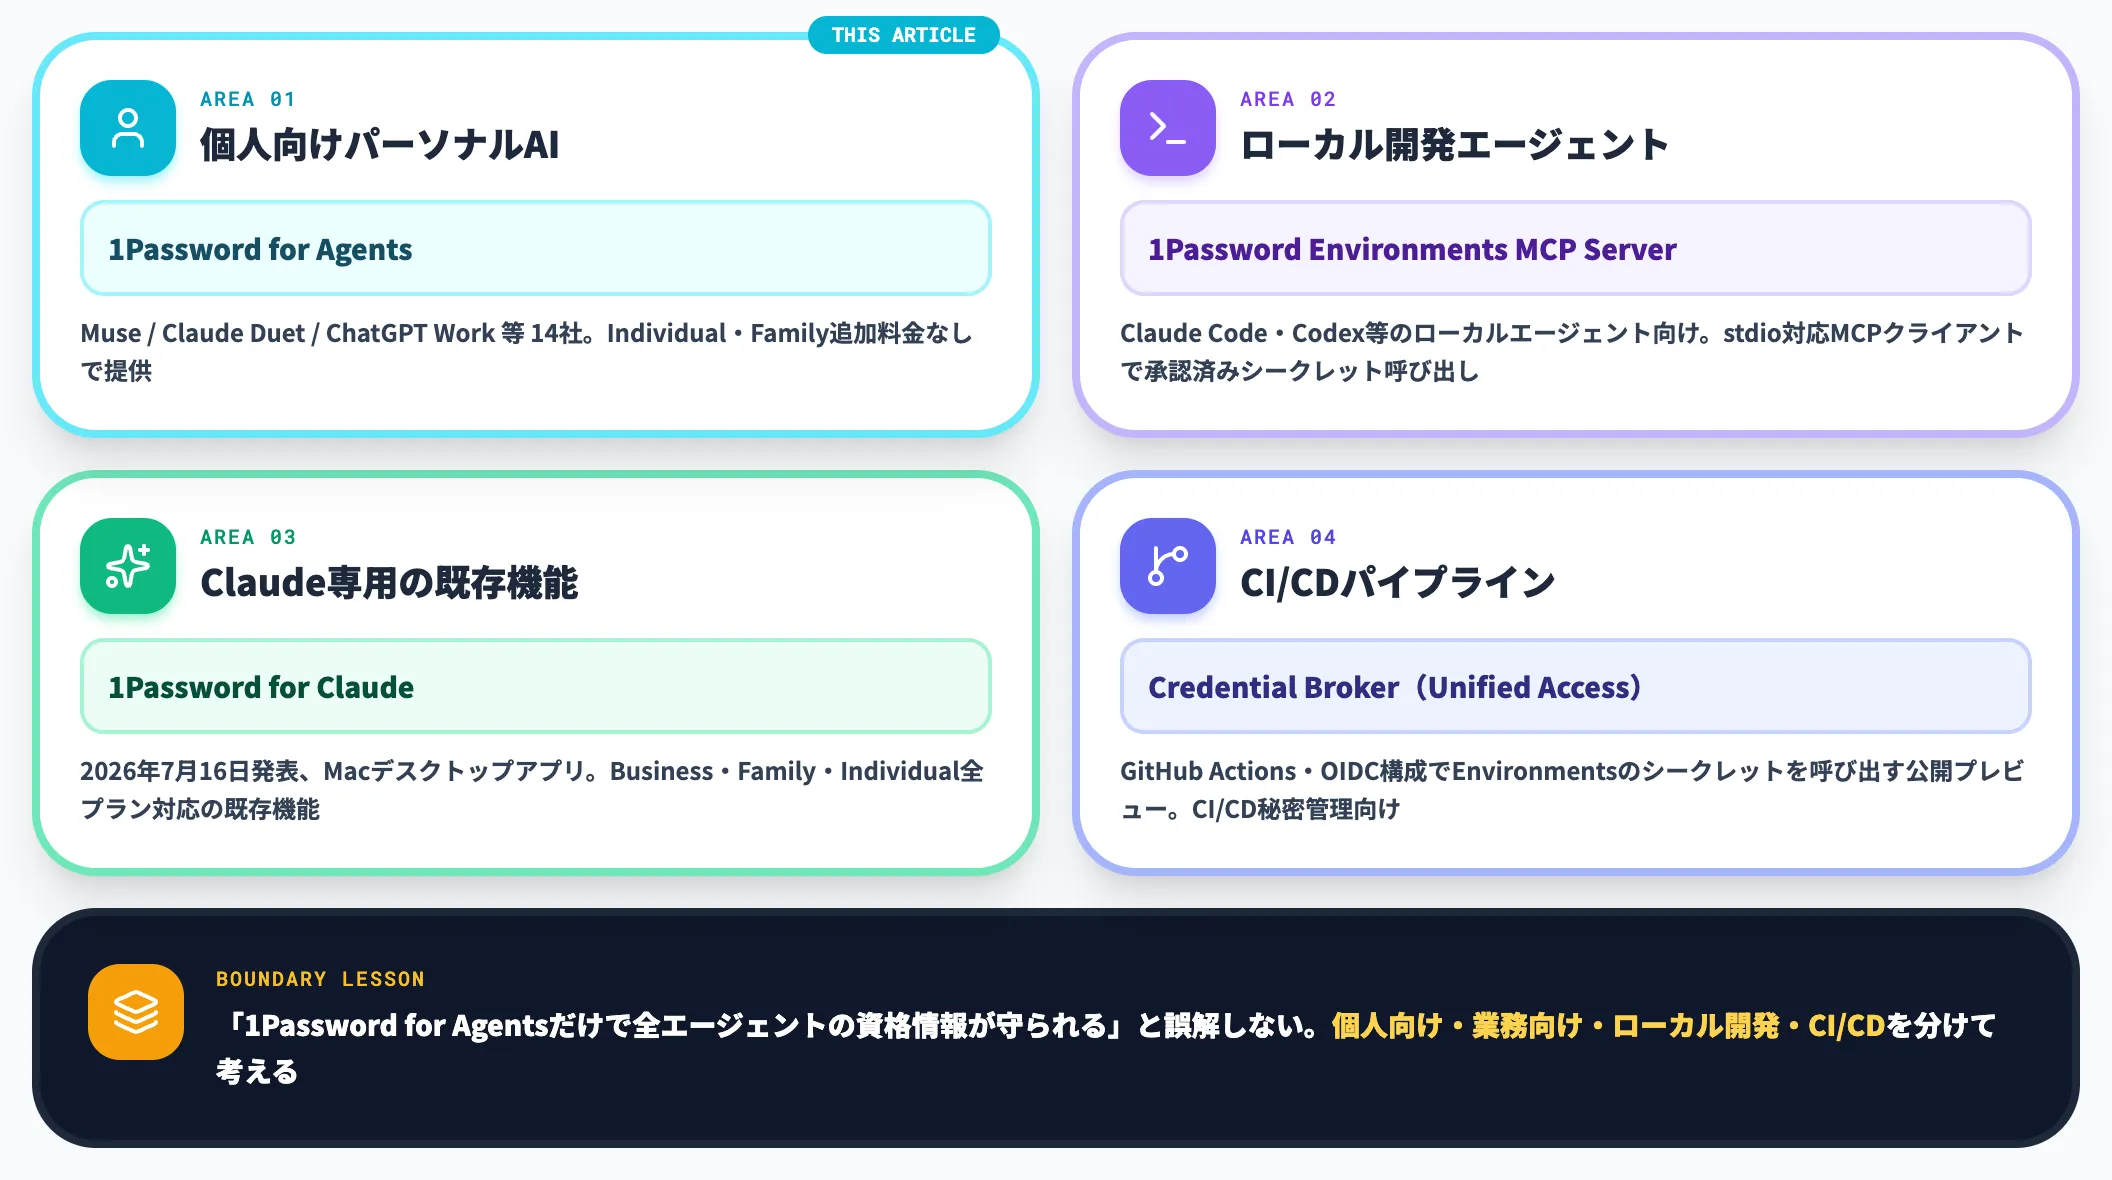Click the heading ローカル開発エージェント
The height and width of the screenshot is (1180, 2112).
click(x=1454, y=145)
